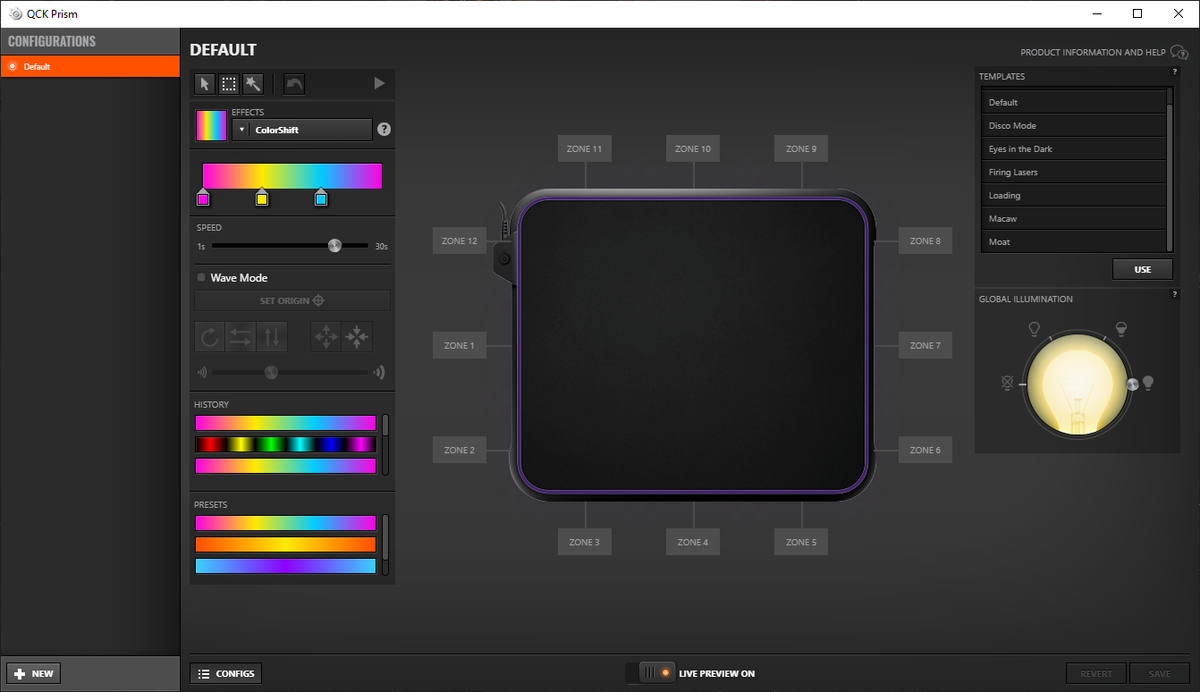Click the Revert button
This screenshot has height=692, width=1200.
[x=1096, y=674]
